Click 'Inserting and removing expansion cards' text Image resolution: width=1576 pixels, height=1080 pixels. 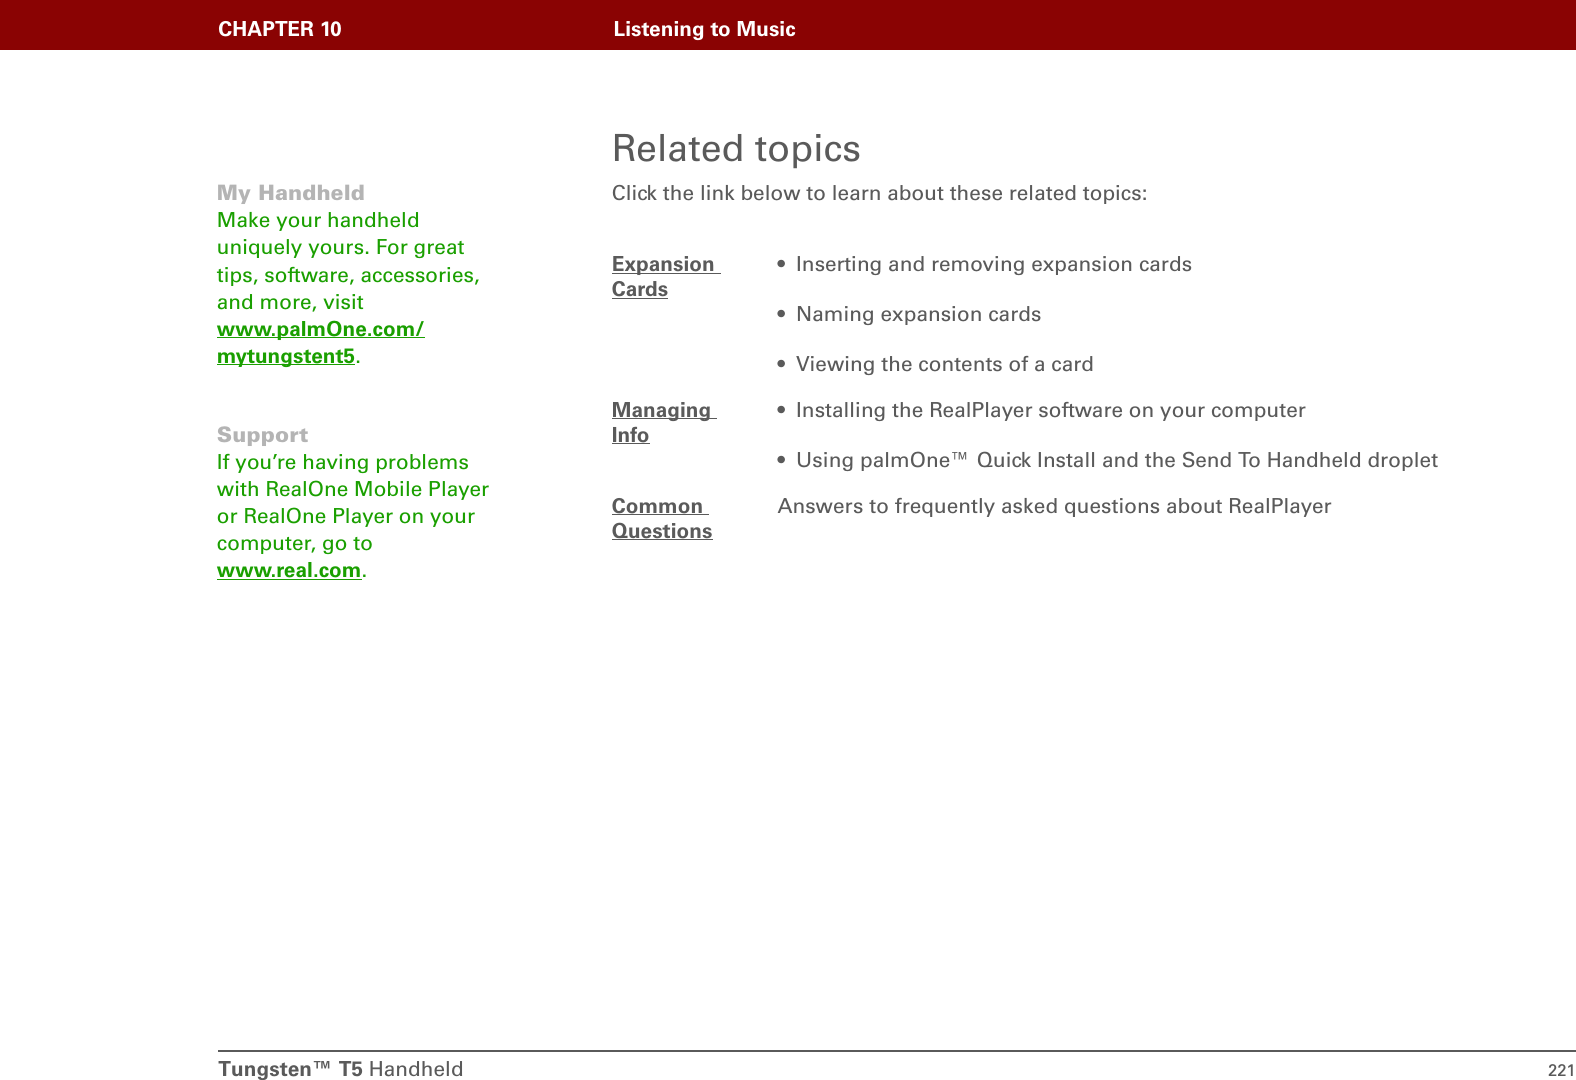pyautogui.click(x=993, y=264)
